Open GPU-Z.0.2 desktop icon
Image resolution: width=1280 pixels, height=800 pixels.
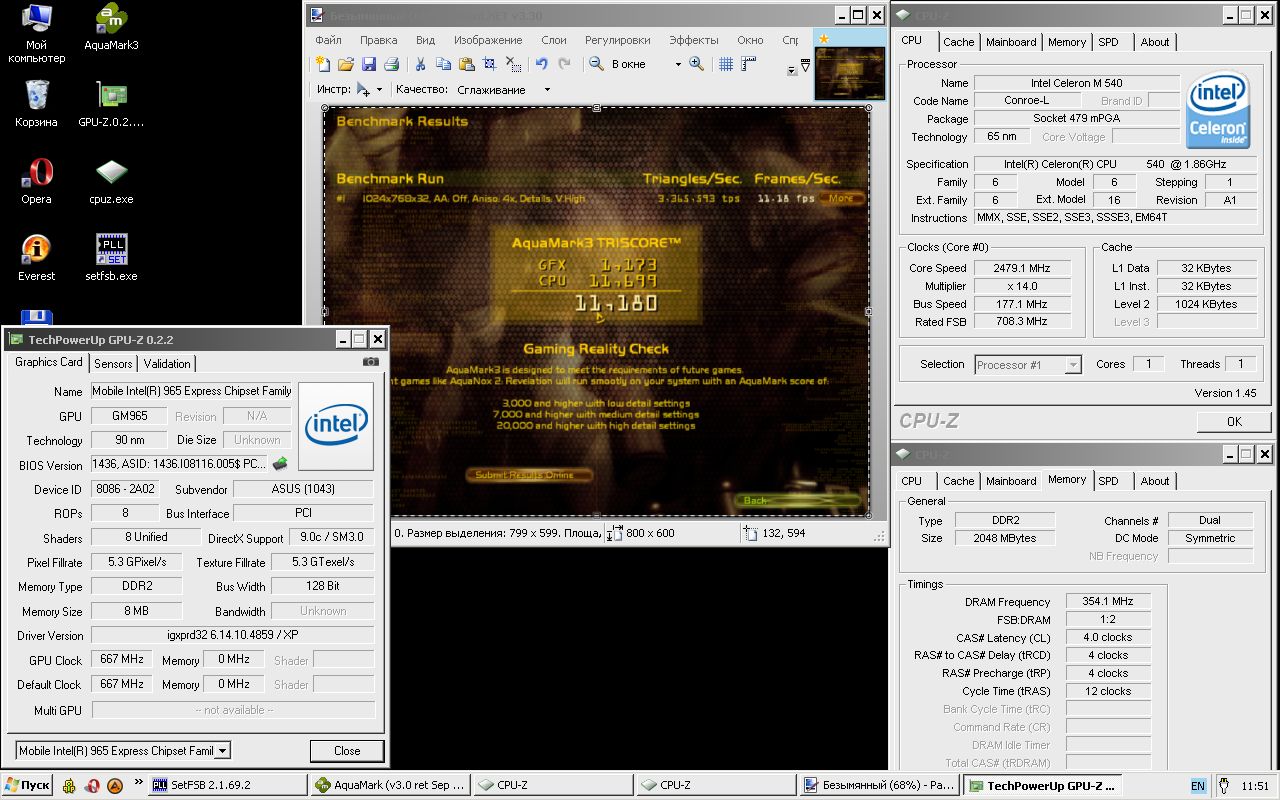click(111, 105)
